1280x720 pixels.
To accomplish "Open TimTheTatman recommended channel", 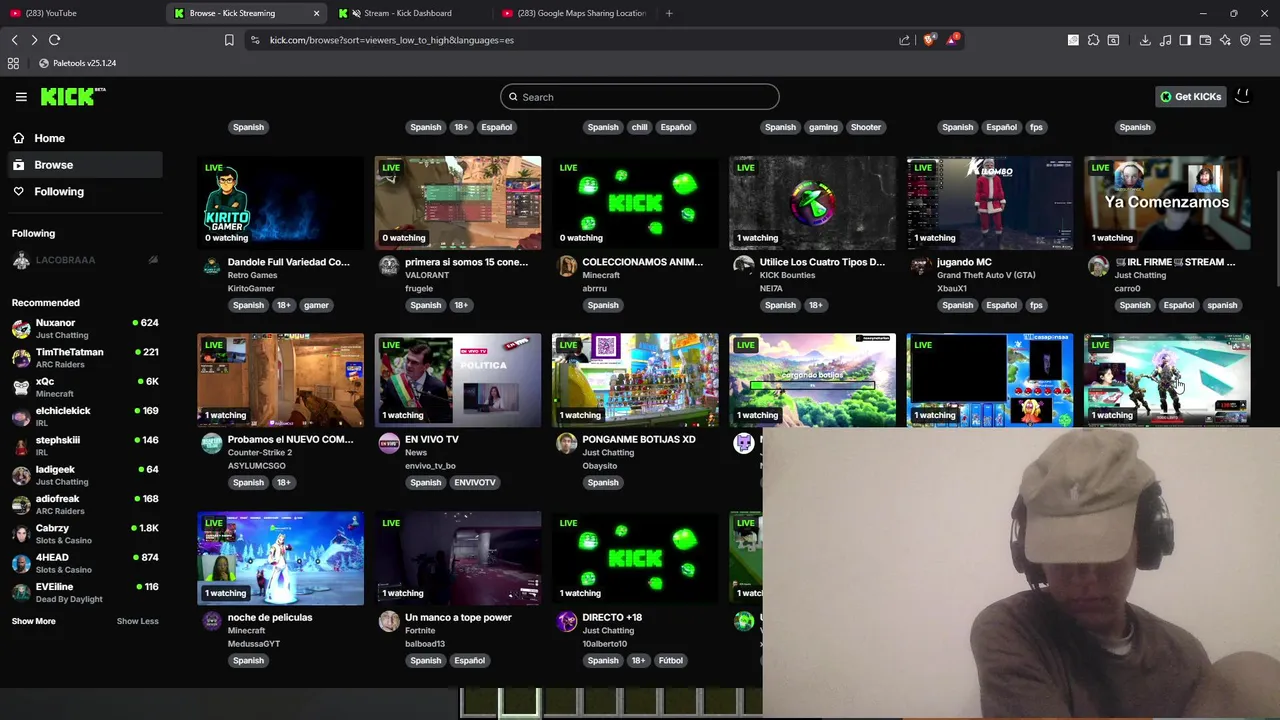I will (x=85, y=358).
